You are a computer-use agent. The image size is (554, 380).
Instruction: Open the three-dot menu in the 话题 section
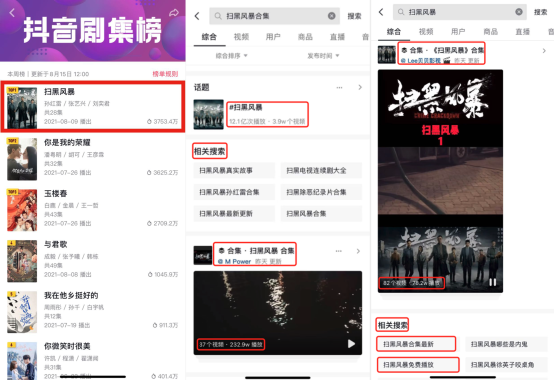[339, 87]
